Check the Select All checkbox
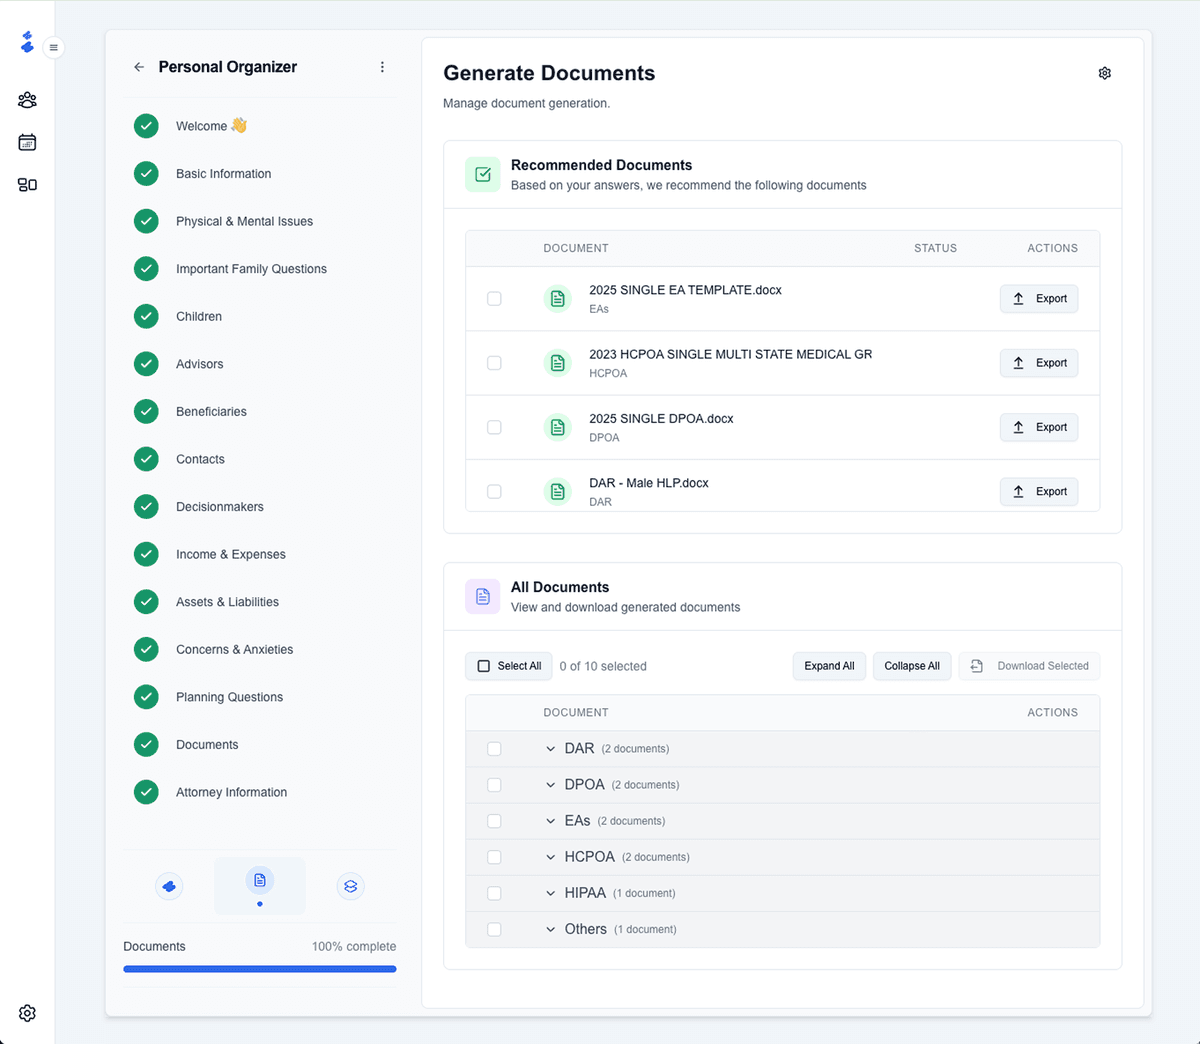Image resolution: width=1200 pixels, height=1044 pixels. coord(484,666)
